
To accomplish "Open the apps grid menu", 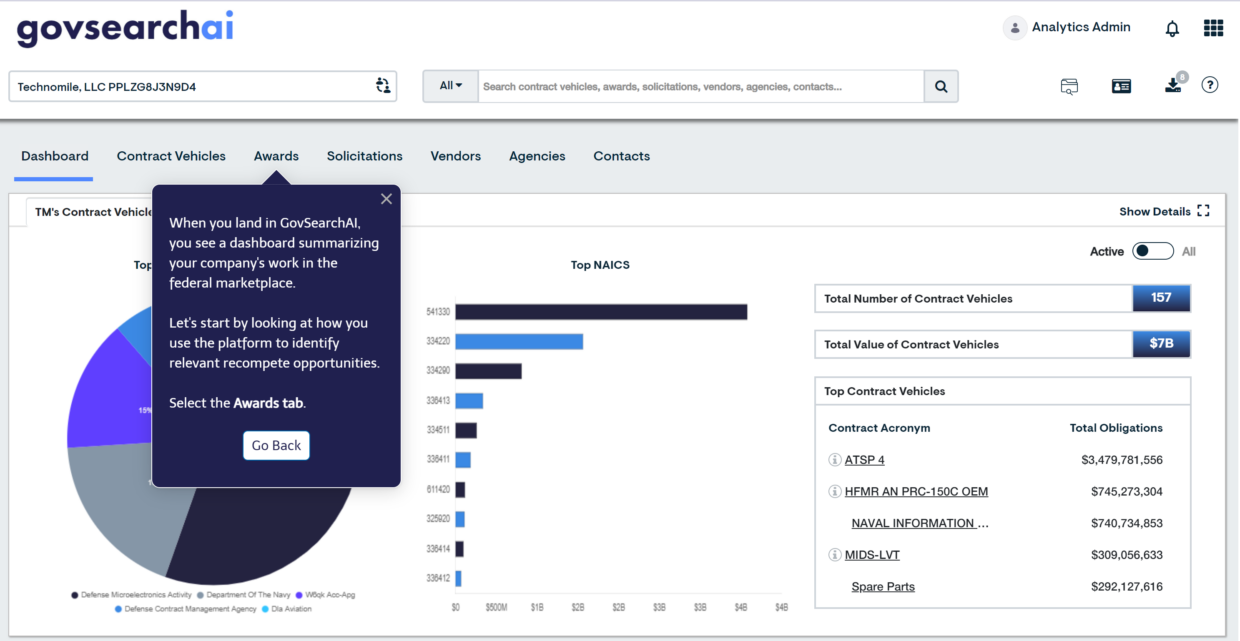I will click(1213, 28).
